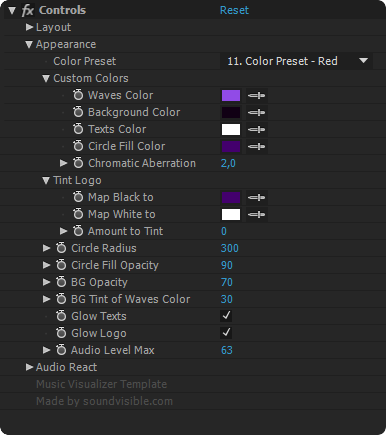This screenshot has height=435, width=386.
Task: Use the eyedropper for Circle Fill Color
Action: [x=256, y=147]
